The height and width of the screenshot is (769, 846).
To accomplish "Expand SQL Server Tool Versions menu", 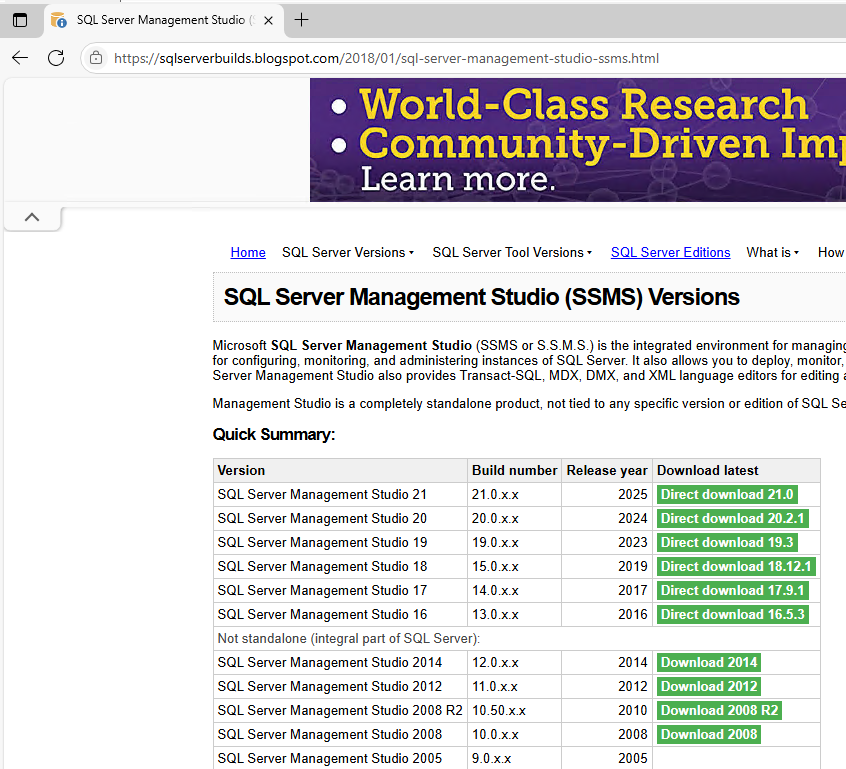I will coord(512,253).
